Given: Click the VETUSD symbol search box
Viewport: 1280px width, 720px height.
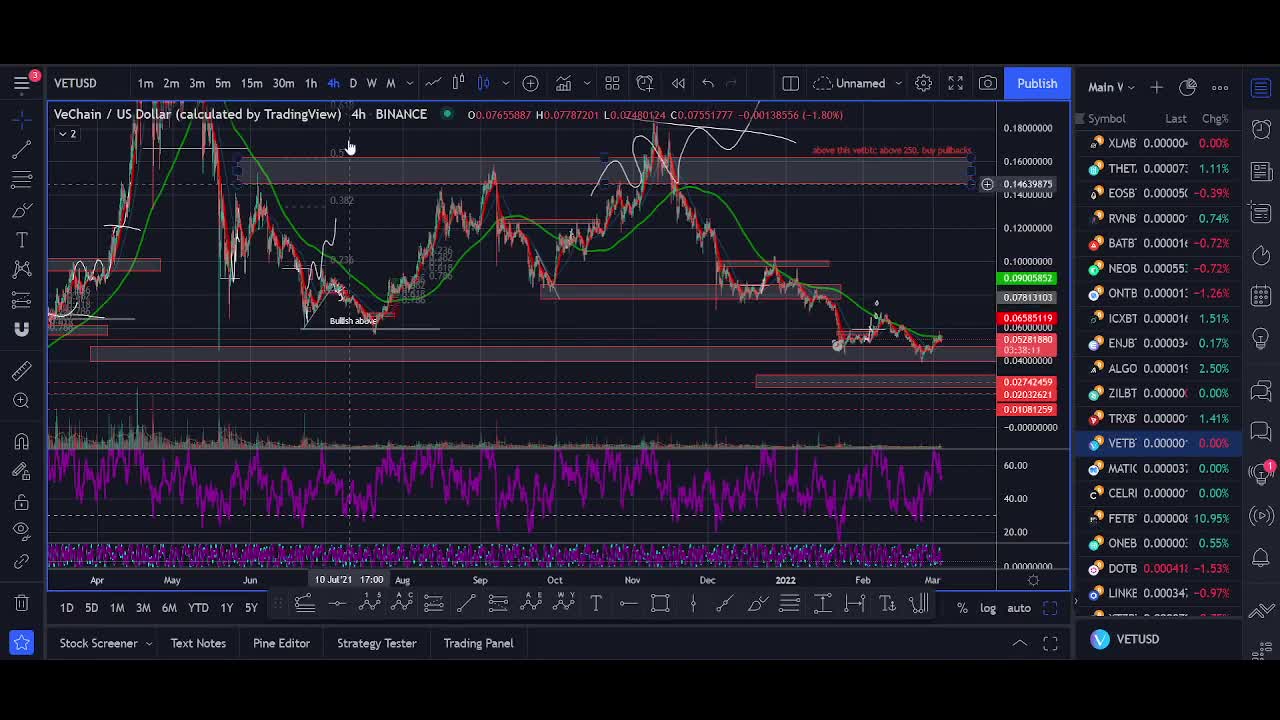Looking at the screenshot, I should pyautogui.click(x=76, y=83).
